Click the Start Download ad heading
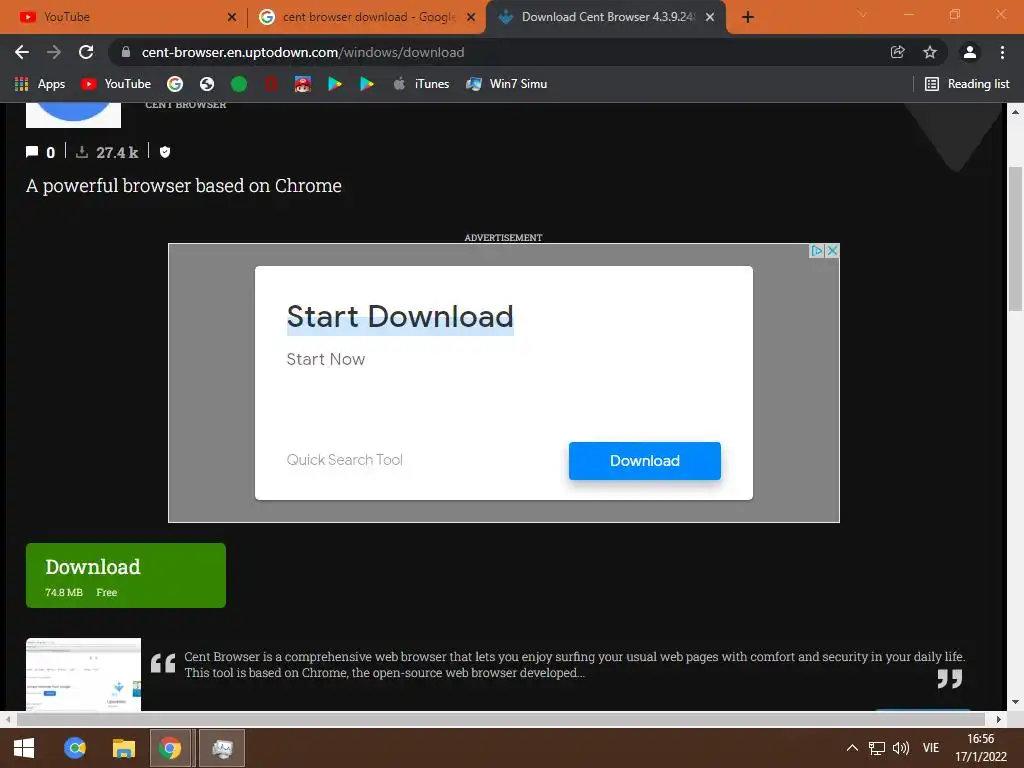 400,317
